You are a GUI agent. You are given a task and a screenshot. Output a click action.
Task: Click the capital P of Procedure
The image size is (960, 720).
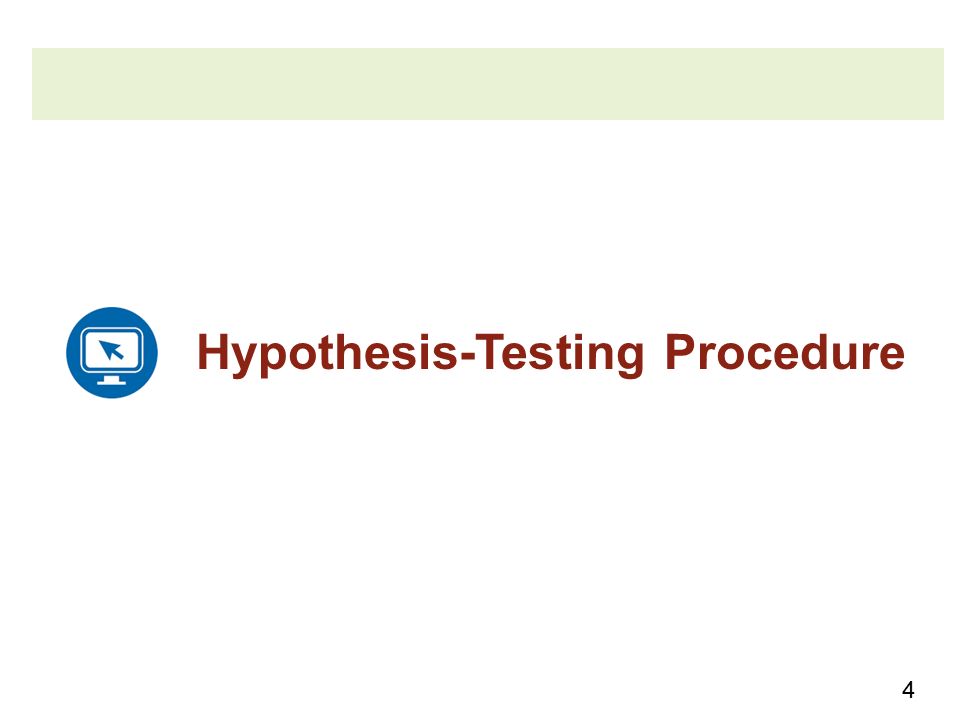click(680, 351)
